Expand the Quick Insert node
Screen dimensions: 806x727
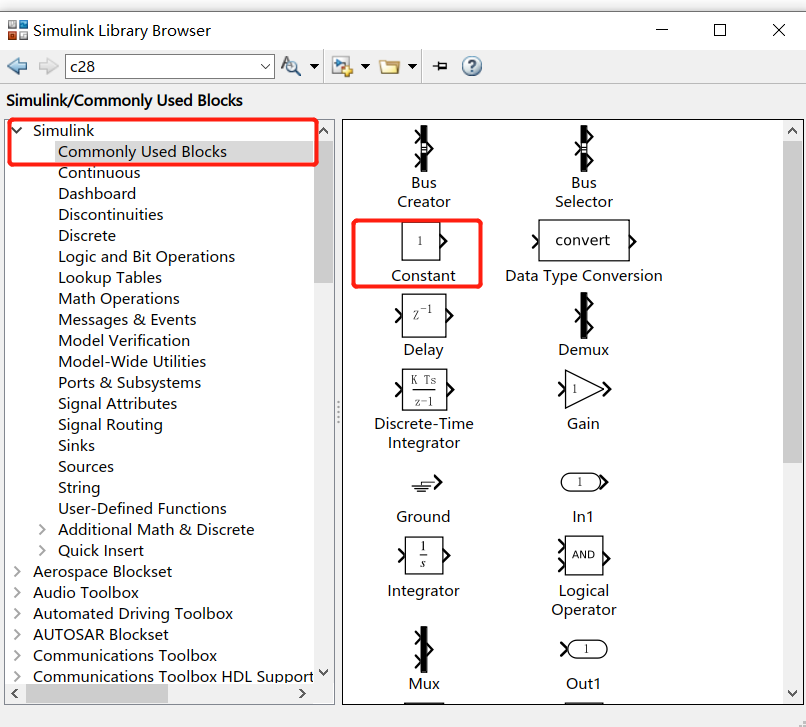click(x=42, y=550)
